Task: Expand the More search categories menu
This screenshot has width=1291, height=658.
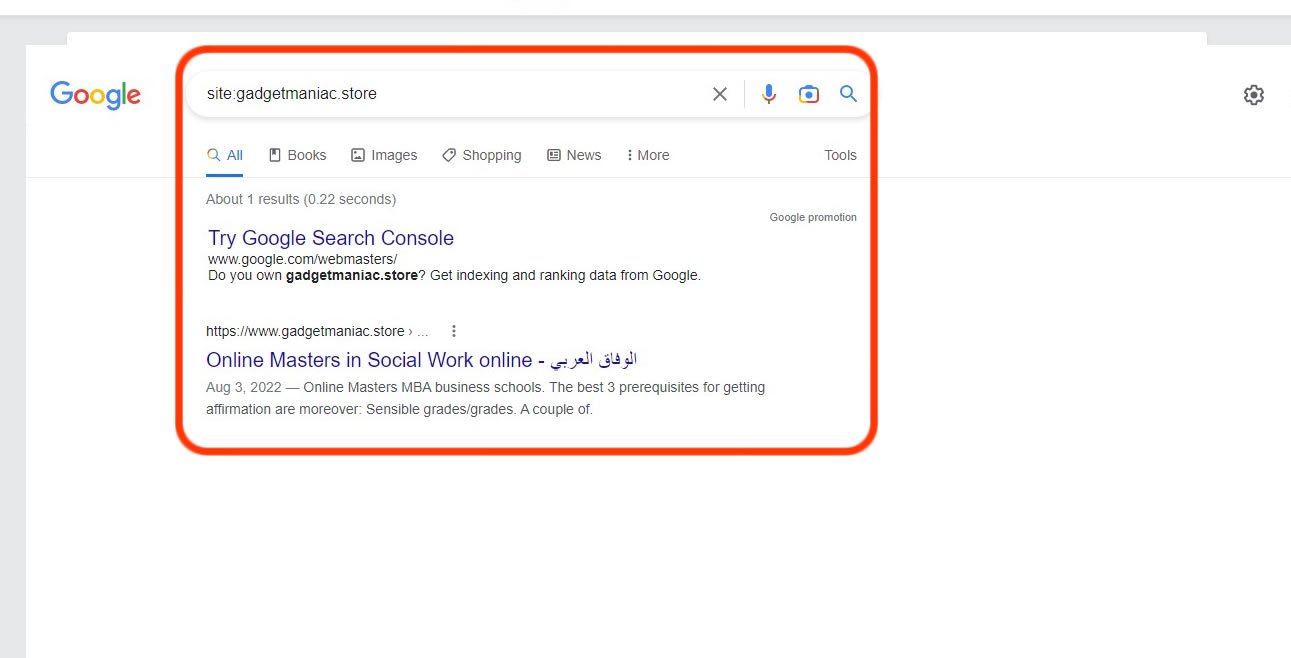Action: (x=647, y=155)
